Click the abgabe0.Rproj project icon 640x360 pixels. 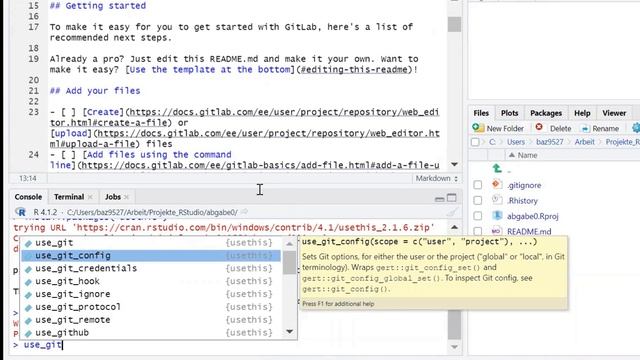pyautogui.click(x=497, y=216)
